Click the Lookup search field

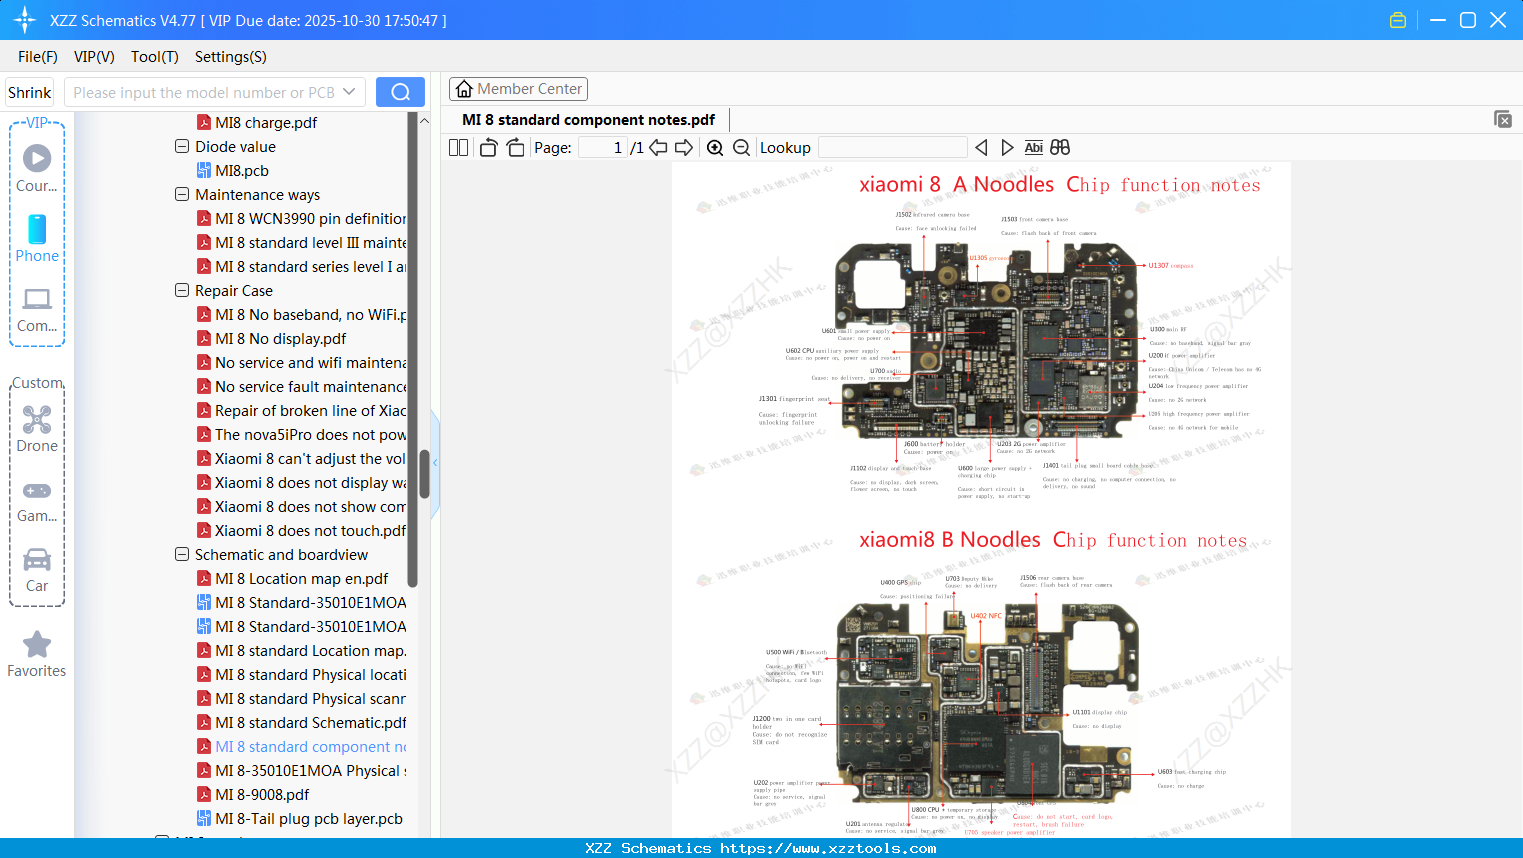point(891,147)
